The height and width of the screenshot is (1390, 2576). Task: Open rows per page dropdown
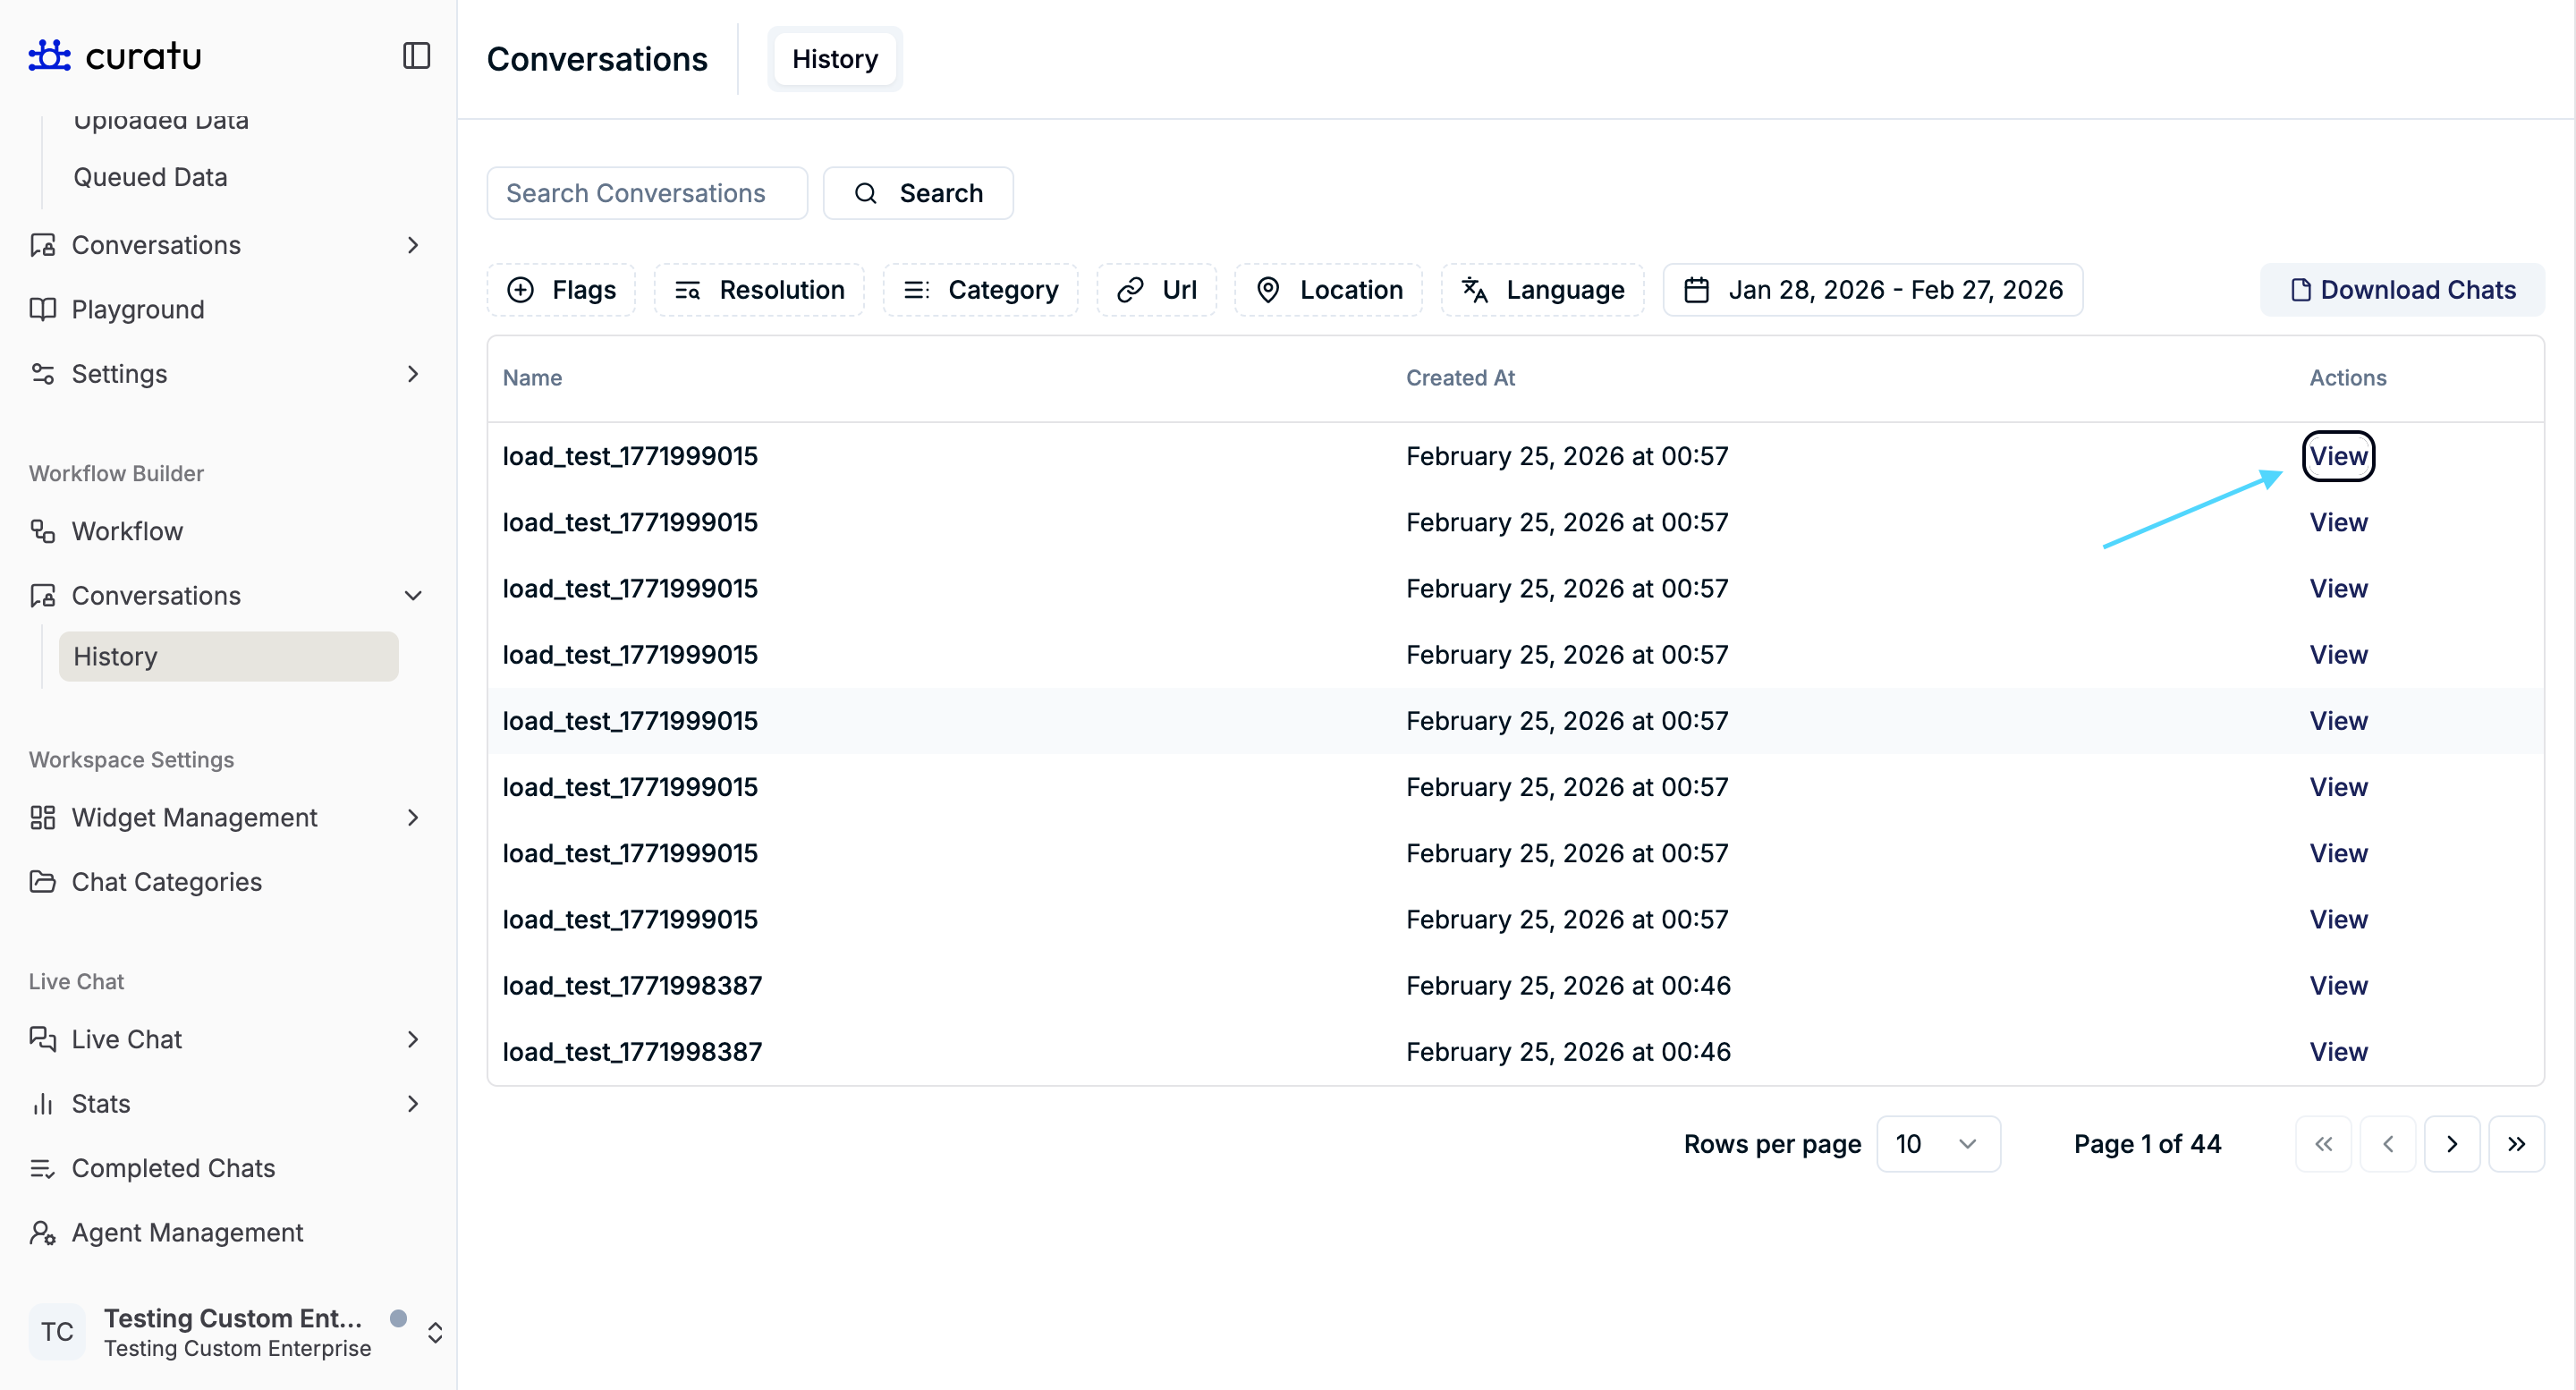pos(1937,1144)
